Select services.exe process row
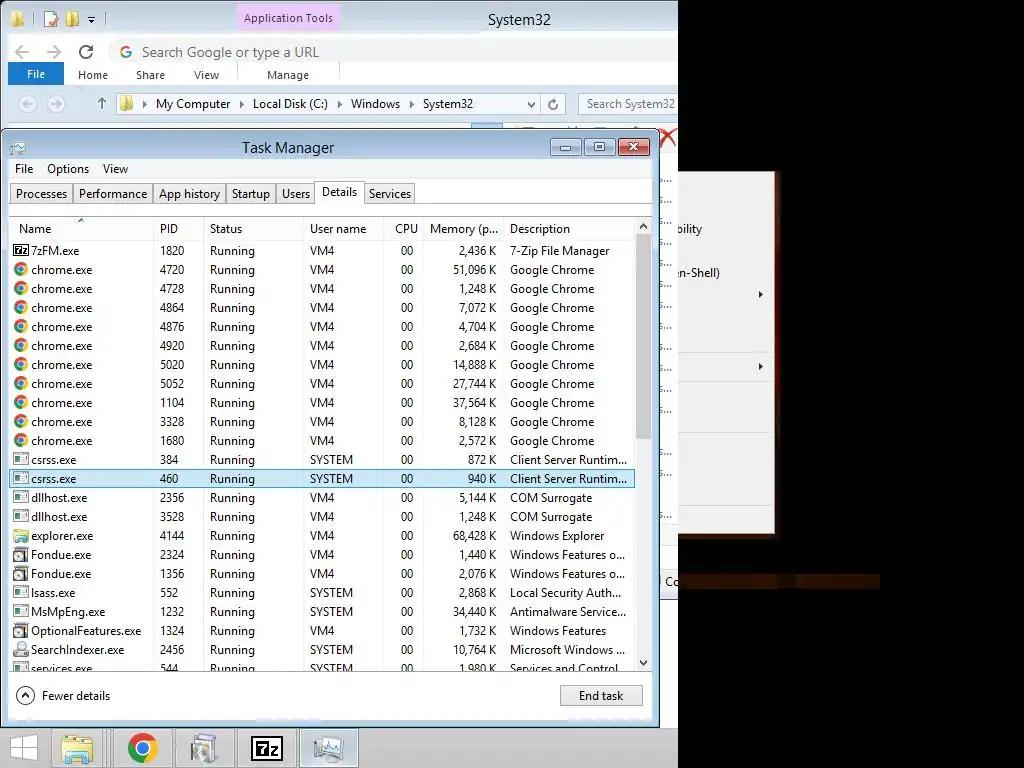 322,667
